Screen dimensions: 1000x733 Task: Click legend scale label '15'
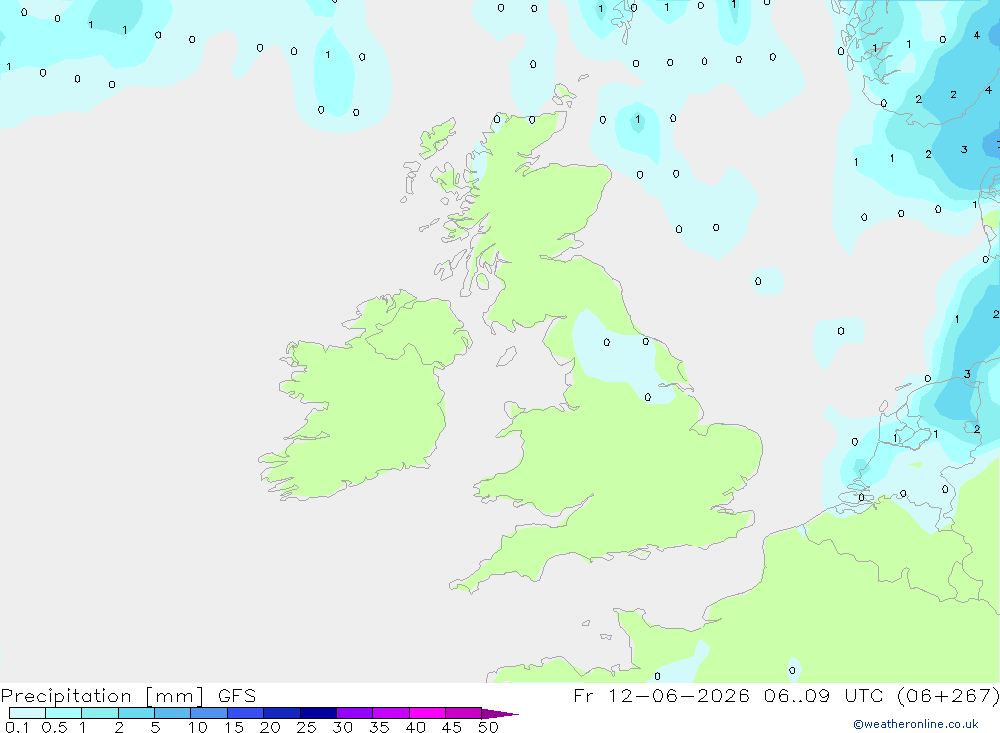[x=233, y=727]
